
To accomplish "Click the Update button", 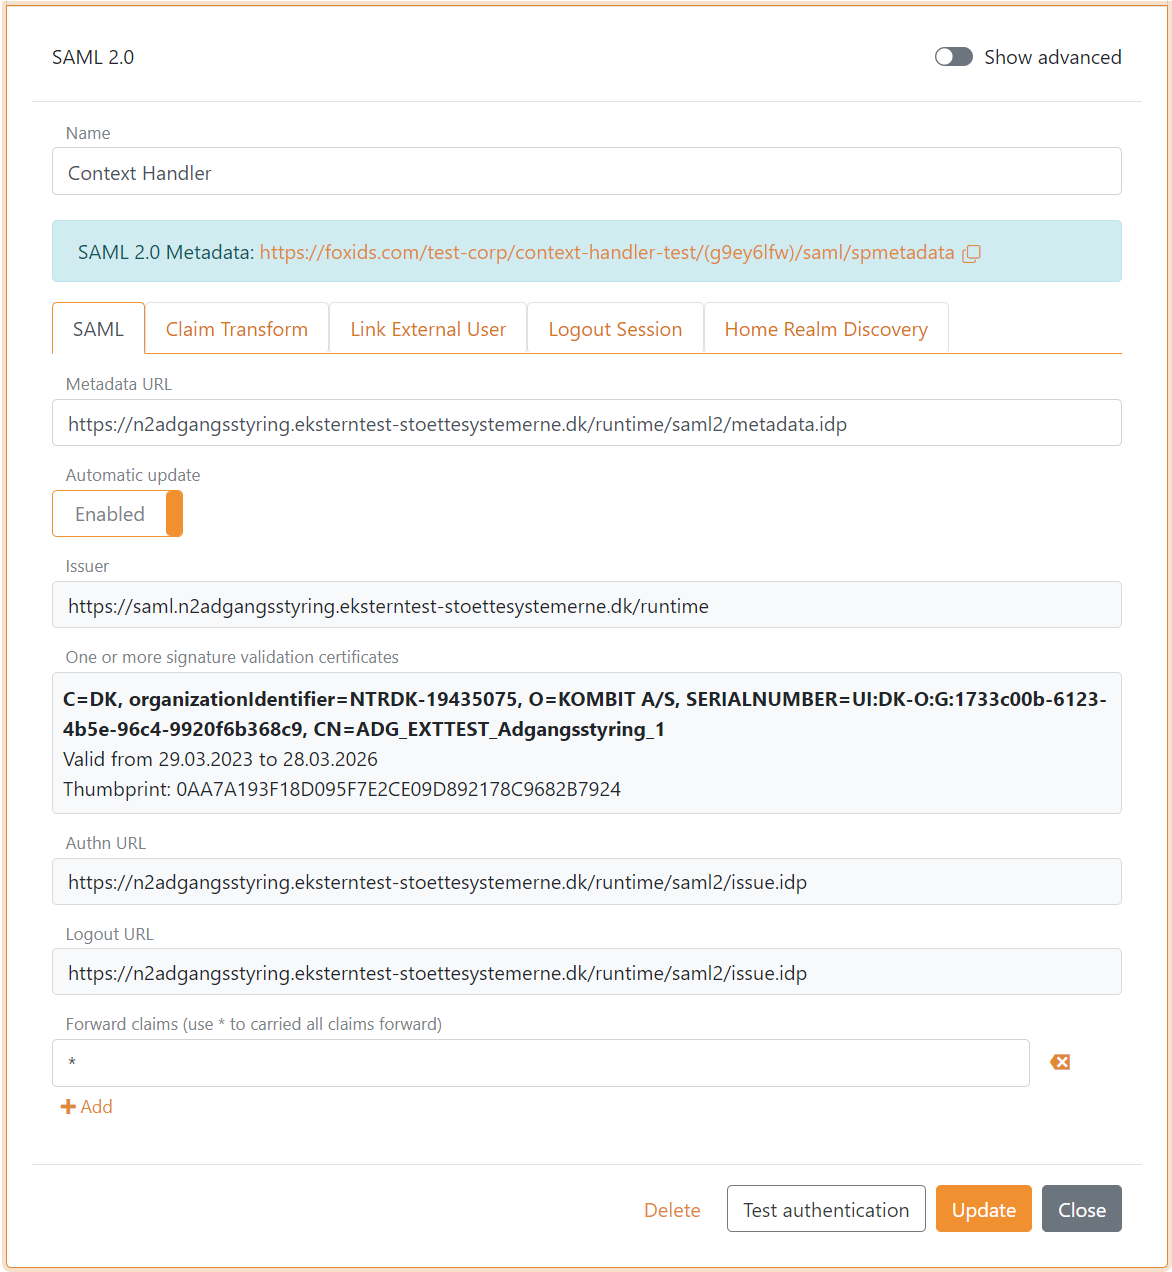I will coord(983,1209).
